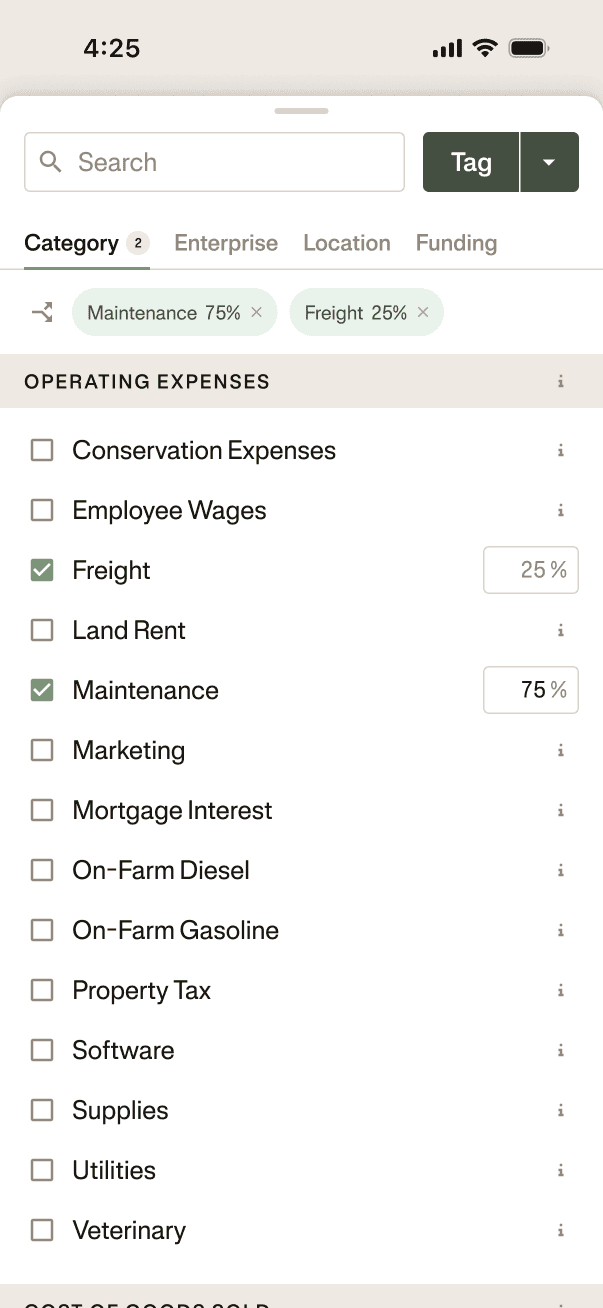Open the Marketing category info
This screenshot has height=1308, width=603.
tap(561, 750)
